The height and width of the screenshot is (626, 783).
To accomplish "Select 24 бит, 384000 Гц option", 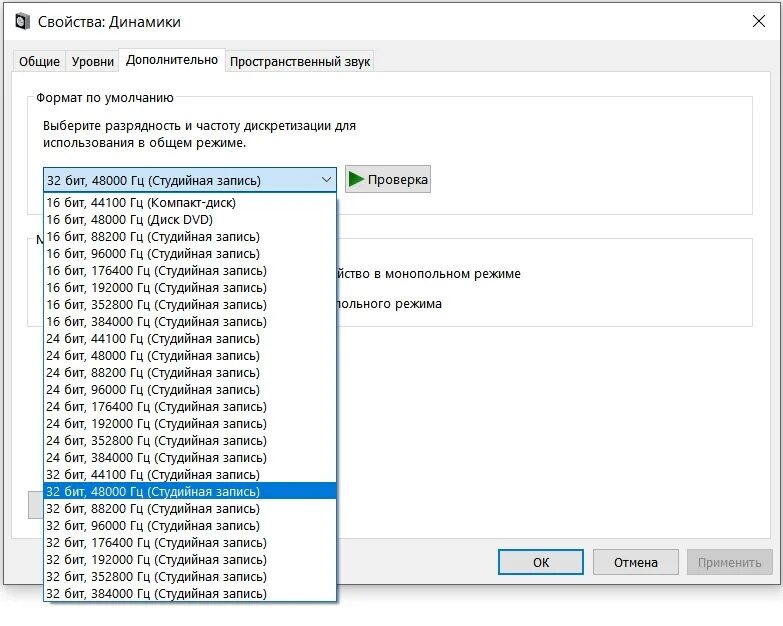I will pos(190,457).
